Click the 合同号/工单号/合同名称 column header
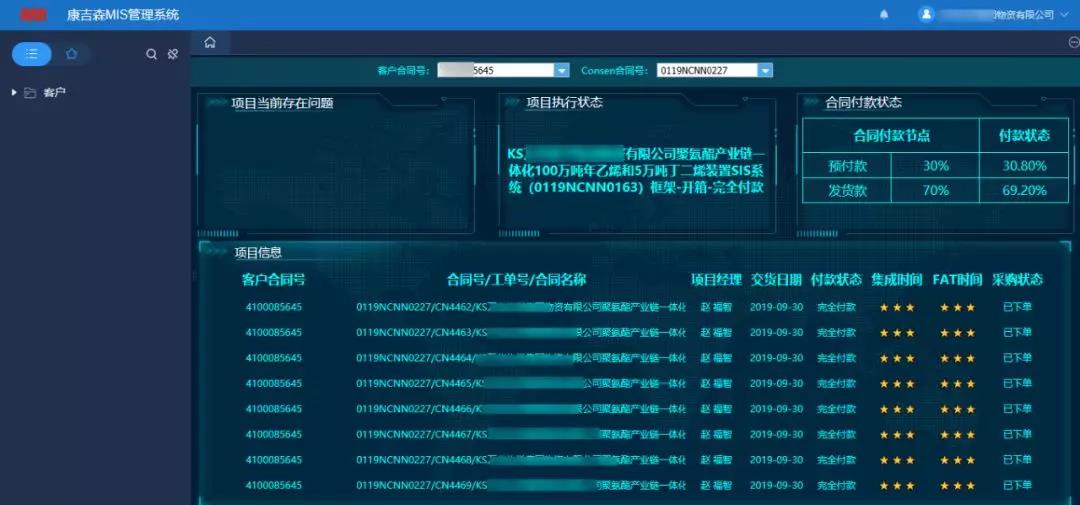Viewport: 1080px width, 505px height. 516,280
